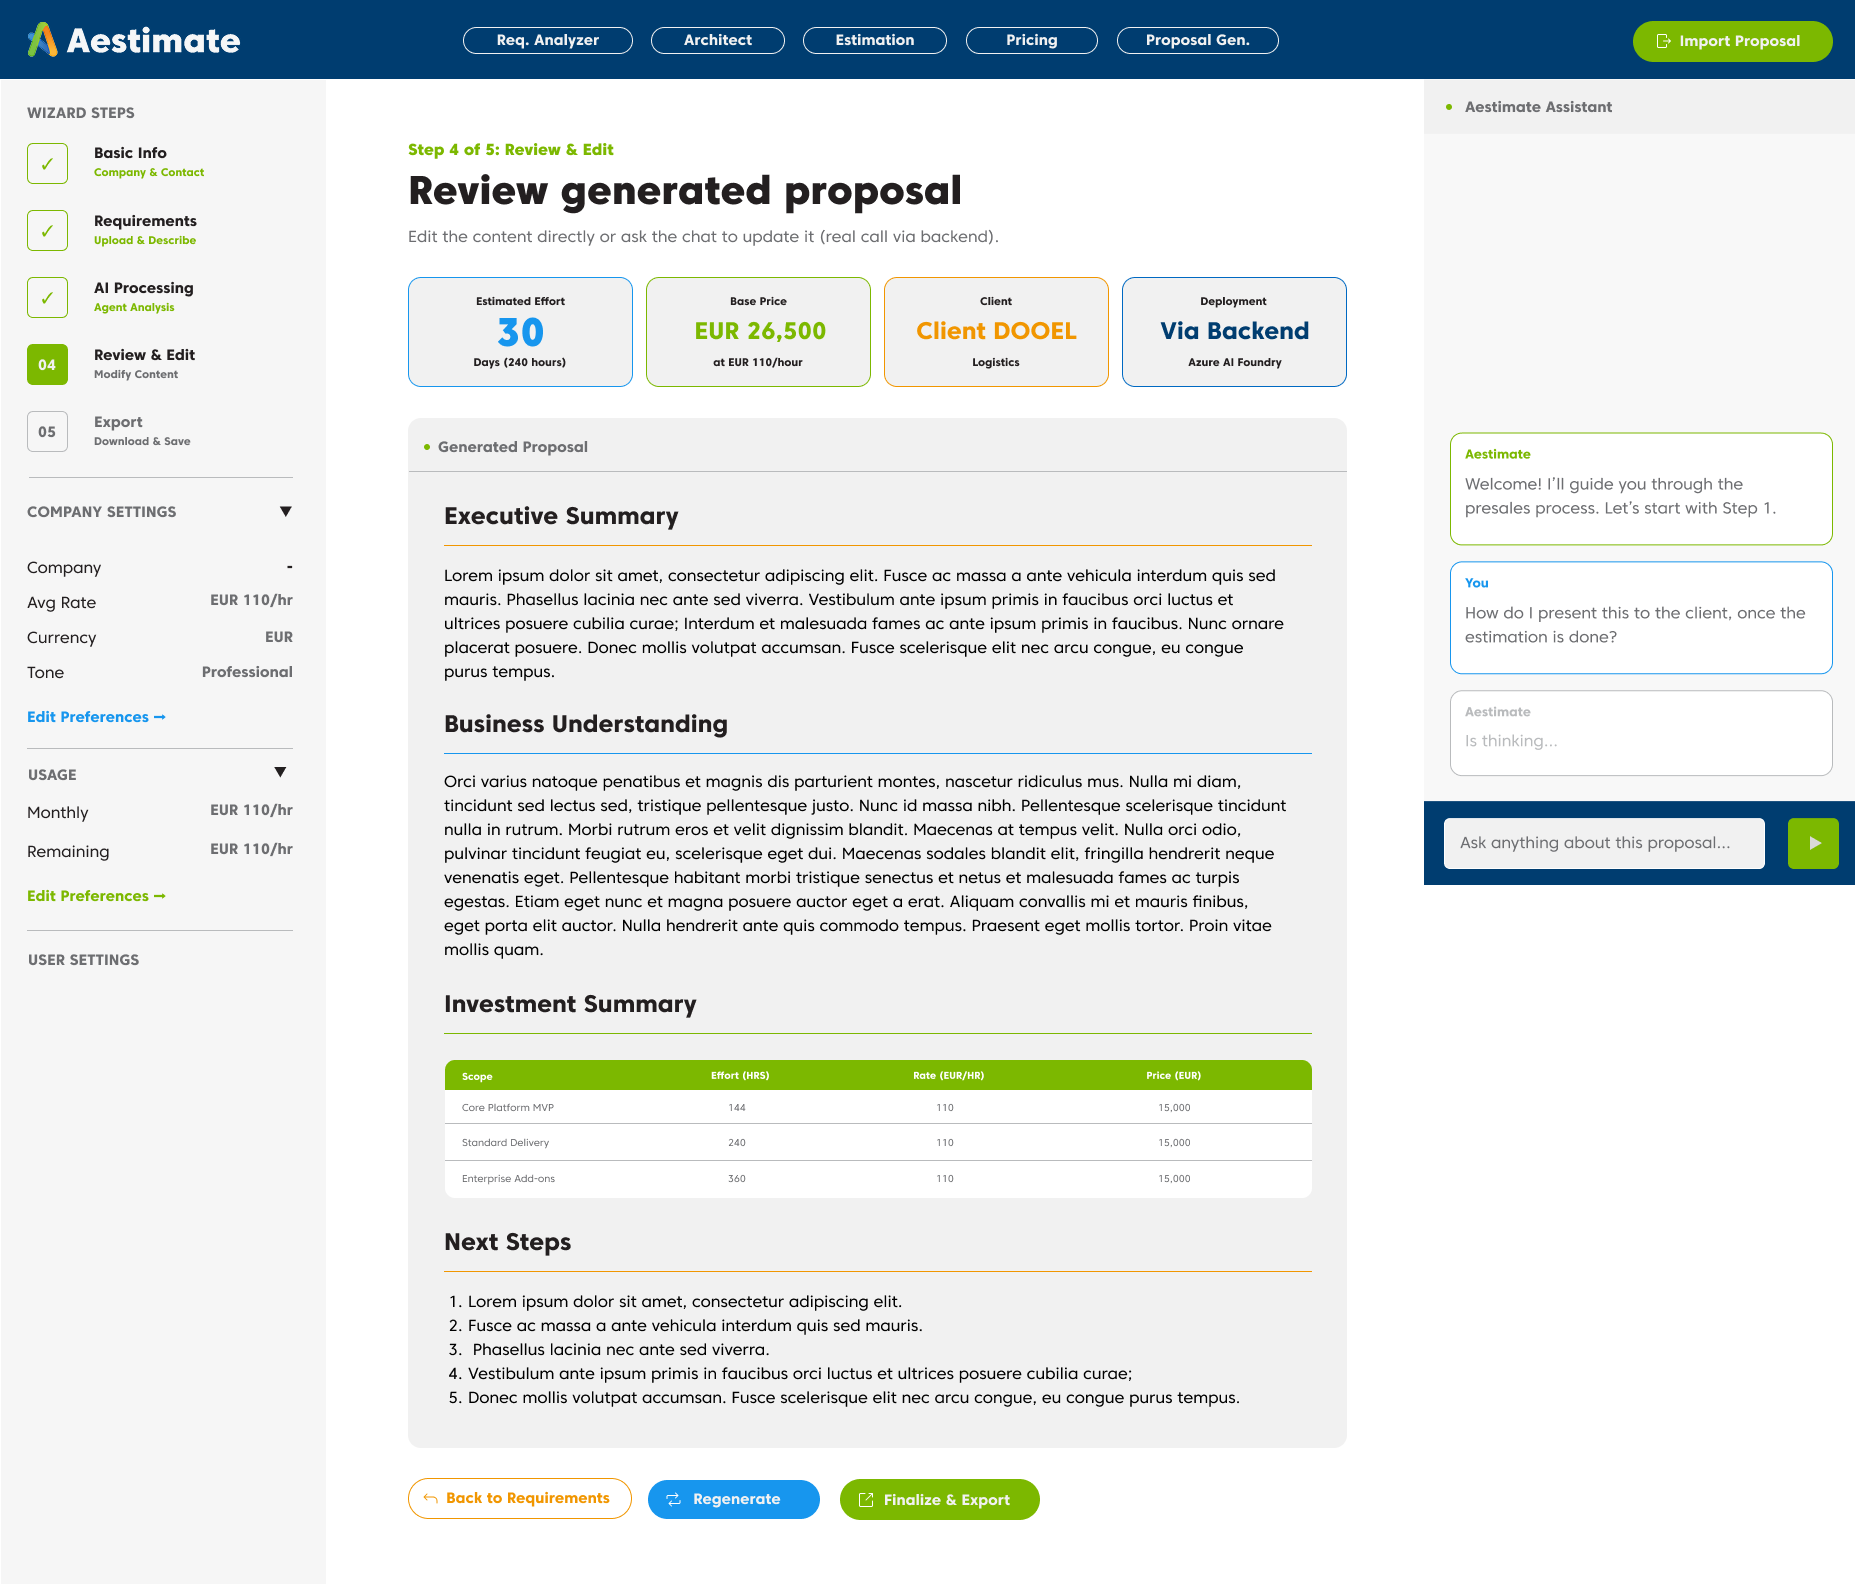Click the Avg Rate EUR 110/hr value
The width and height of the screenshot is (1855, 1585).
(x=251, y=600)
